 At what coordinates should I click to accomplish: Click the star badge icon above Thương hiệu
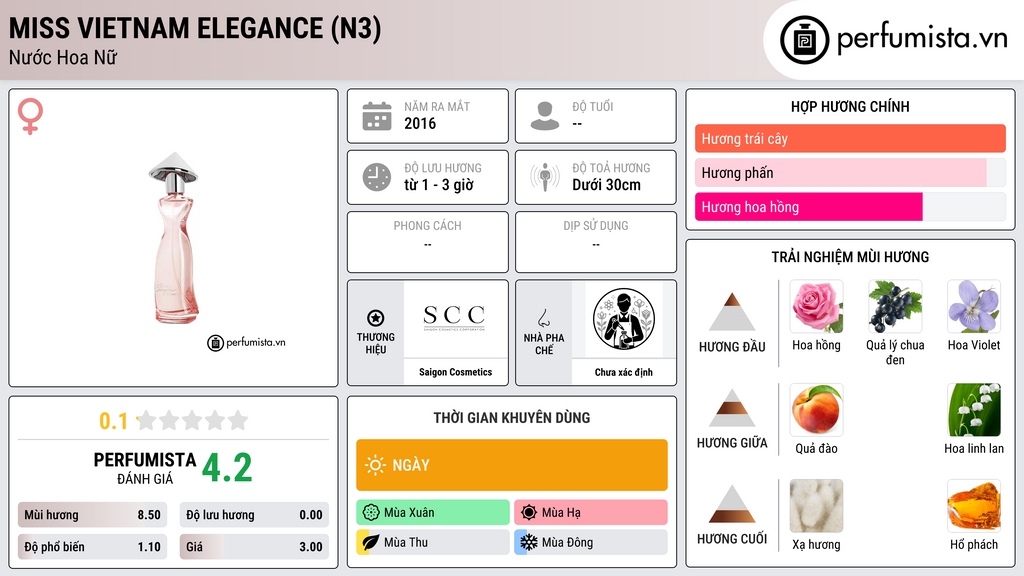coord(376,318)
